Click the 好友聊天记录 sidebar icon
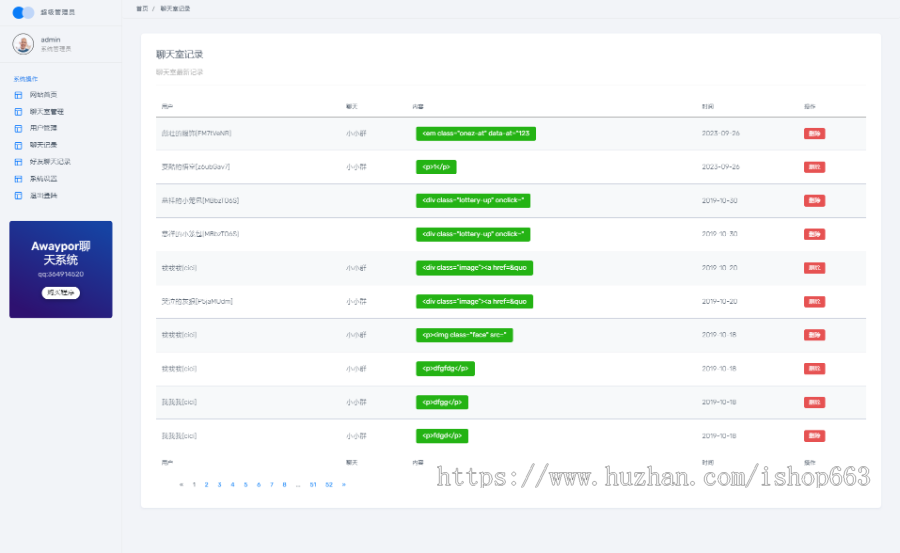 coord(18,162)
